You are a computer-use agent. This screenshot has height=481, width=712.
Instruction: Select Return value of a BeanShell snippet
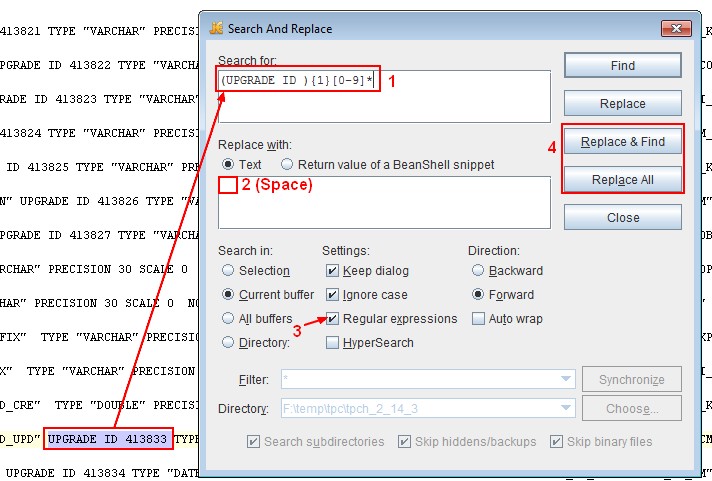pyautogui.click(x=288, y=164)
